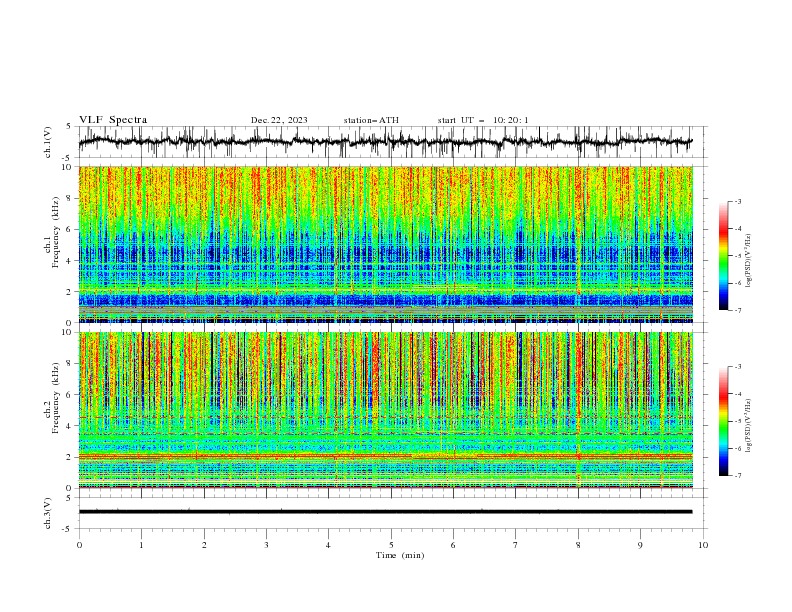The width and height of the screenshot is (792, 612).
Task: Click the ch.2 spectrogram panel
Action: point(385,410)
